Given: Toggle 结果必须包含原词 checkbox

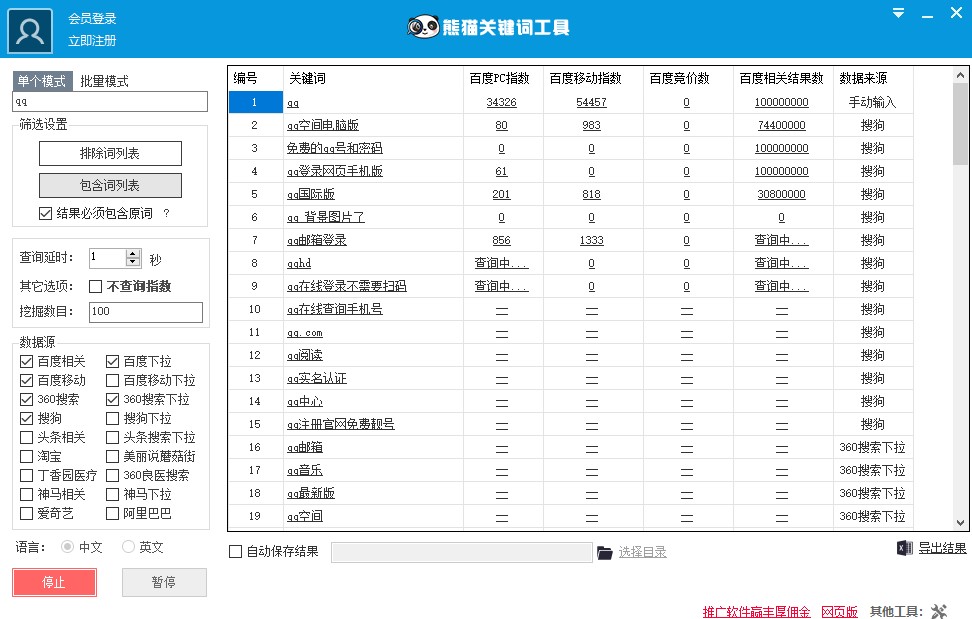Looking at the screenshot, I should pos(45,213).
